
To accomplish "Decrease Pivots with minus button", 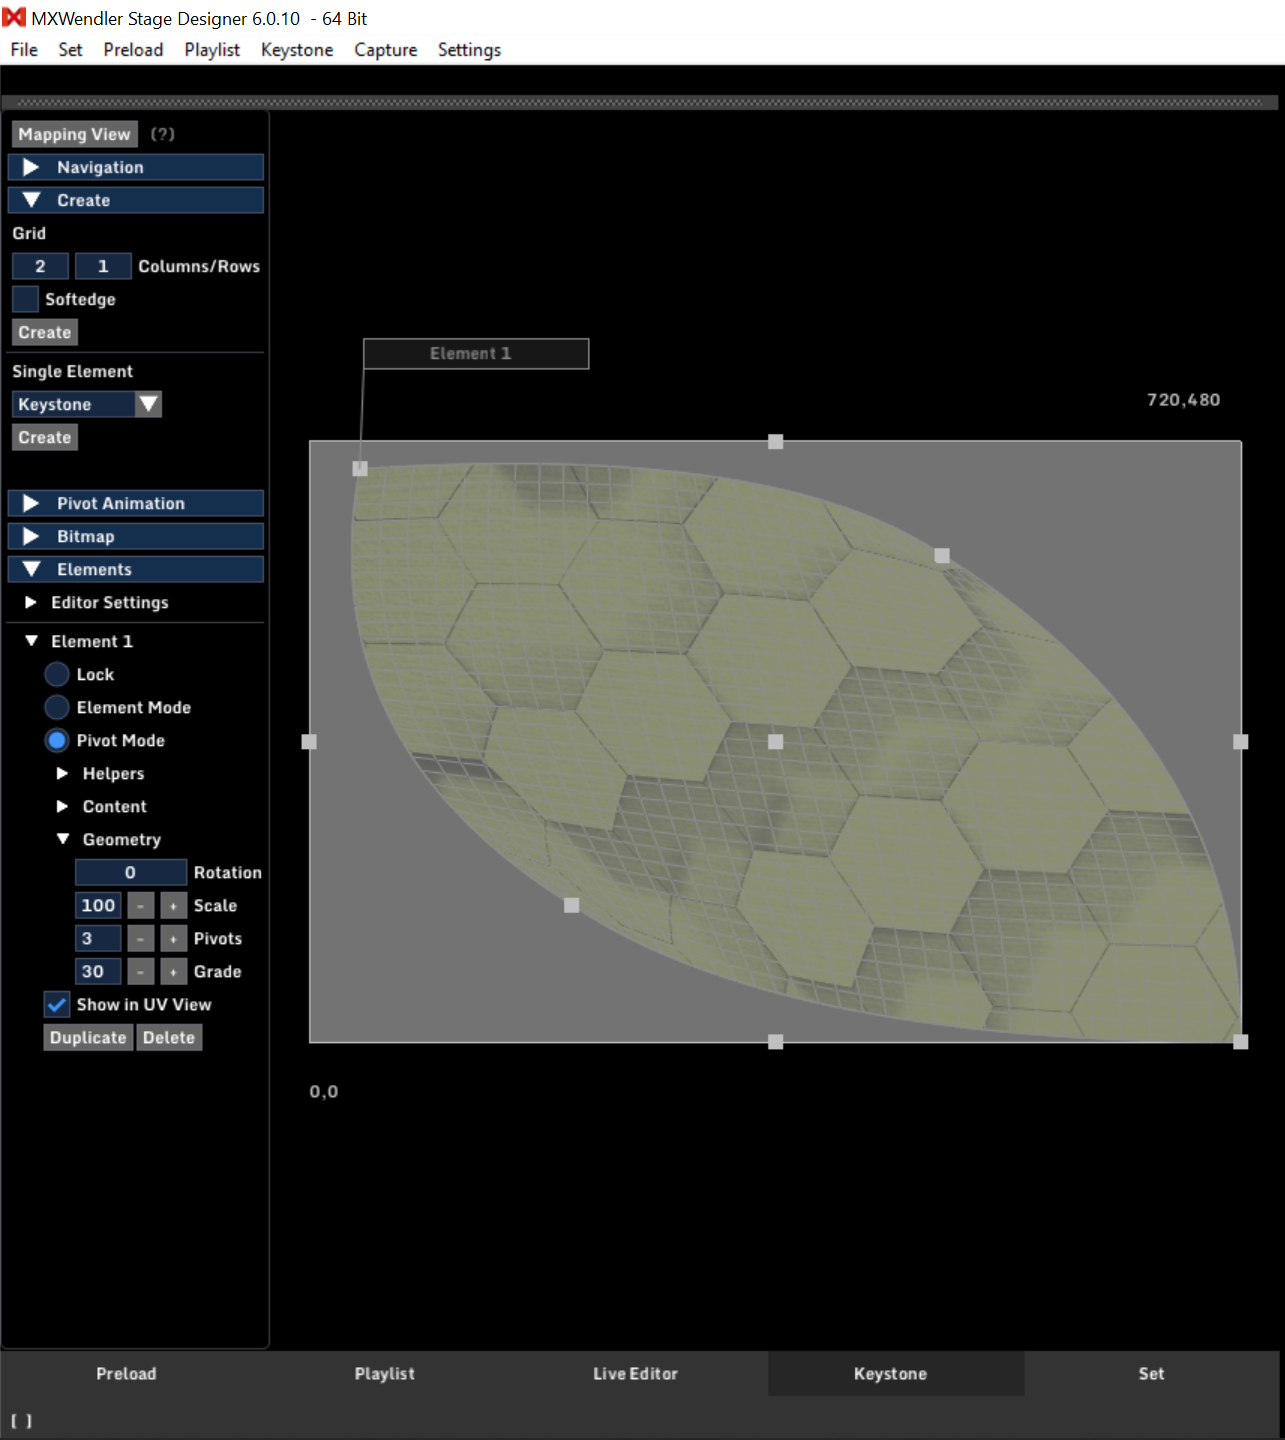I will click(x=141, y=938).
